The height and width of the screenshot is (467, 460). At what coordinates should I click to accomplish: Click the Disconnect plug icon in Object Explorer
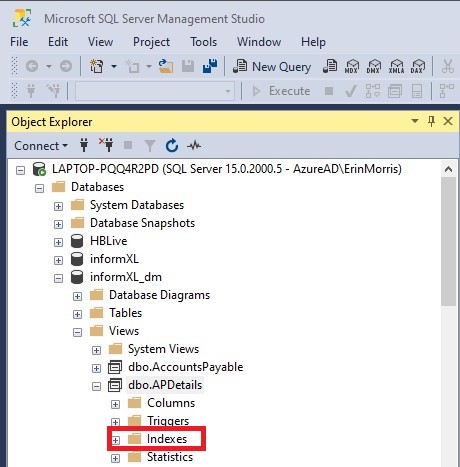106,145
